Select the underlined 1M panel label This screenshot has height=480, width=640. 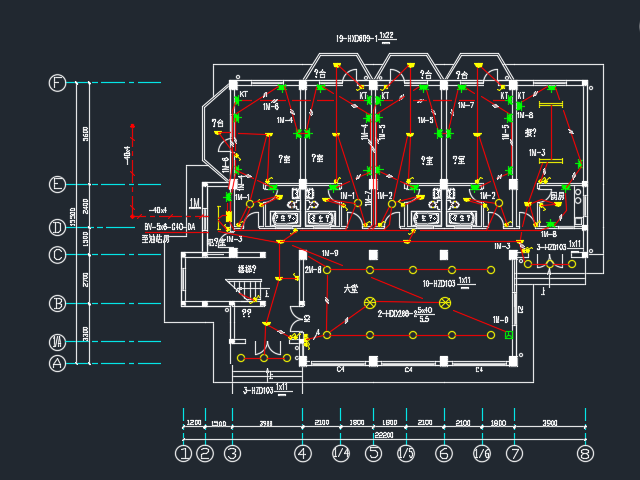tap(195, 203)
